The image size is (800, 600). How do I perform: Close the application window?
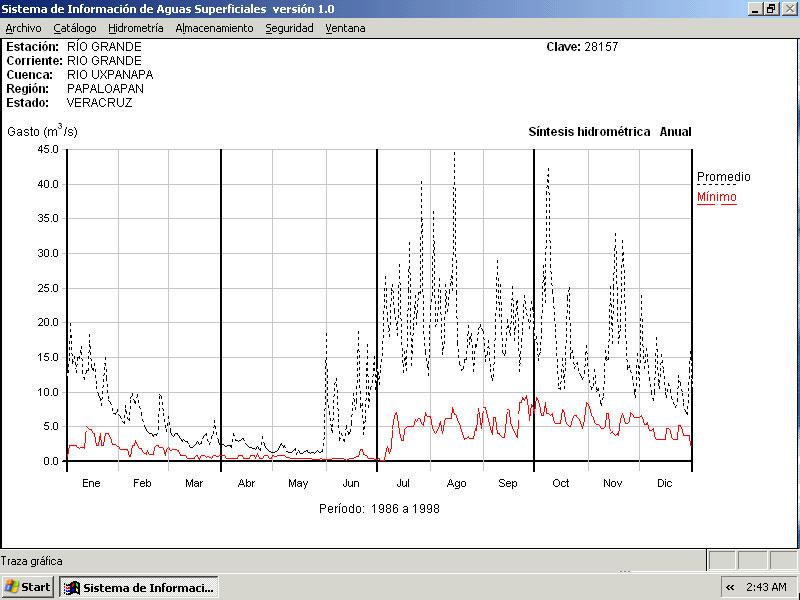(x=788, y=8)
